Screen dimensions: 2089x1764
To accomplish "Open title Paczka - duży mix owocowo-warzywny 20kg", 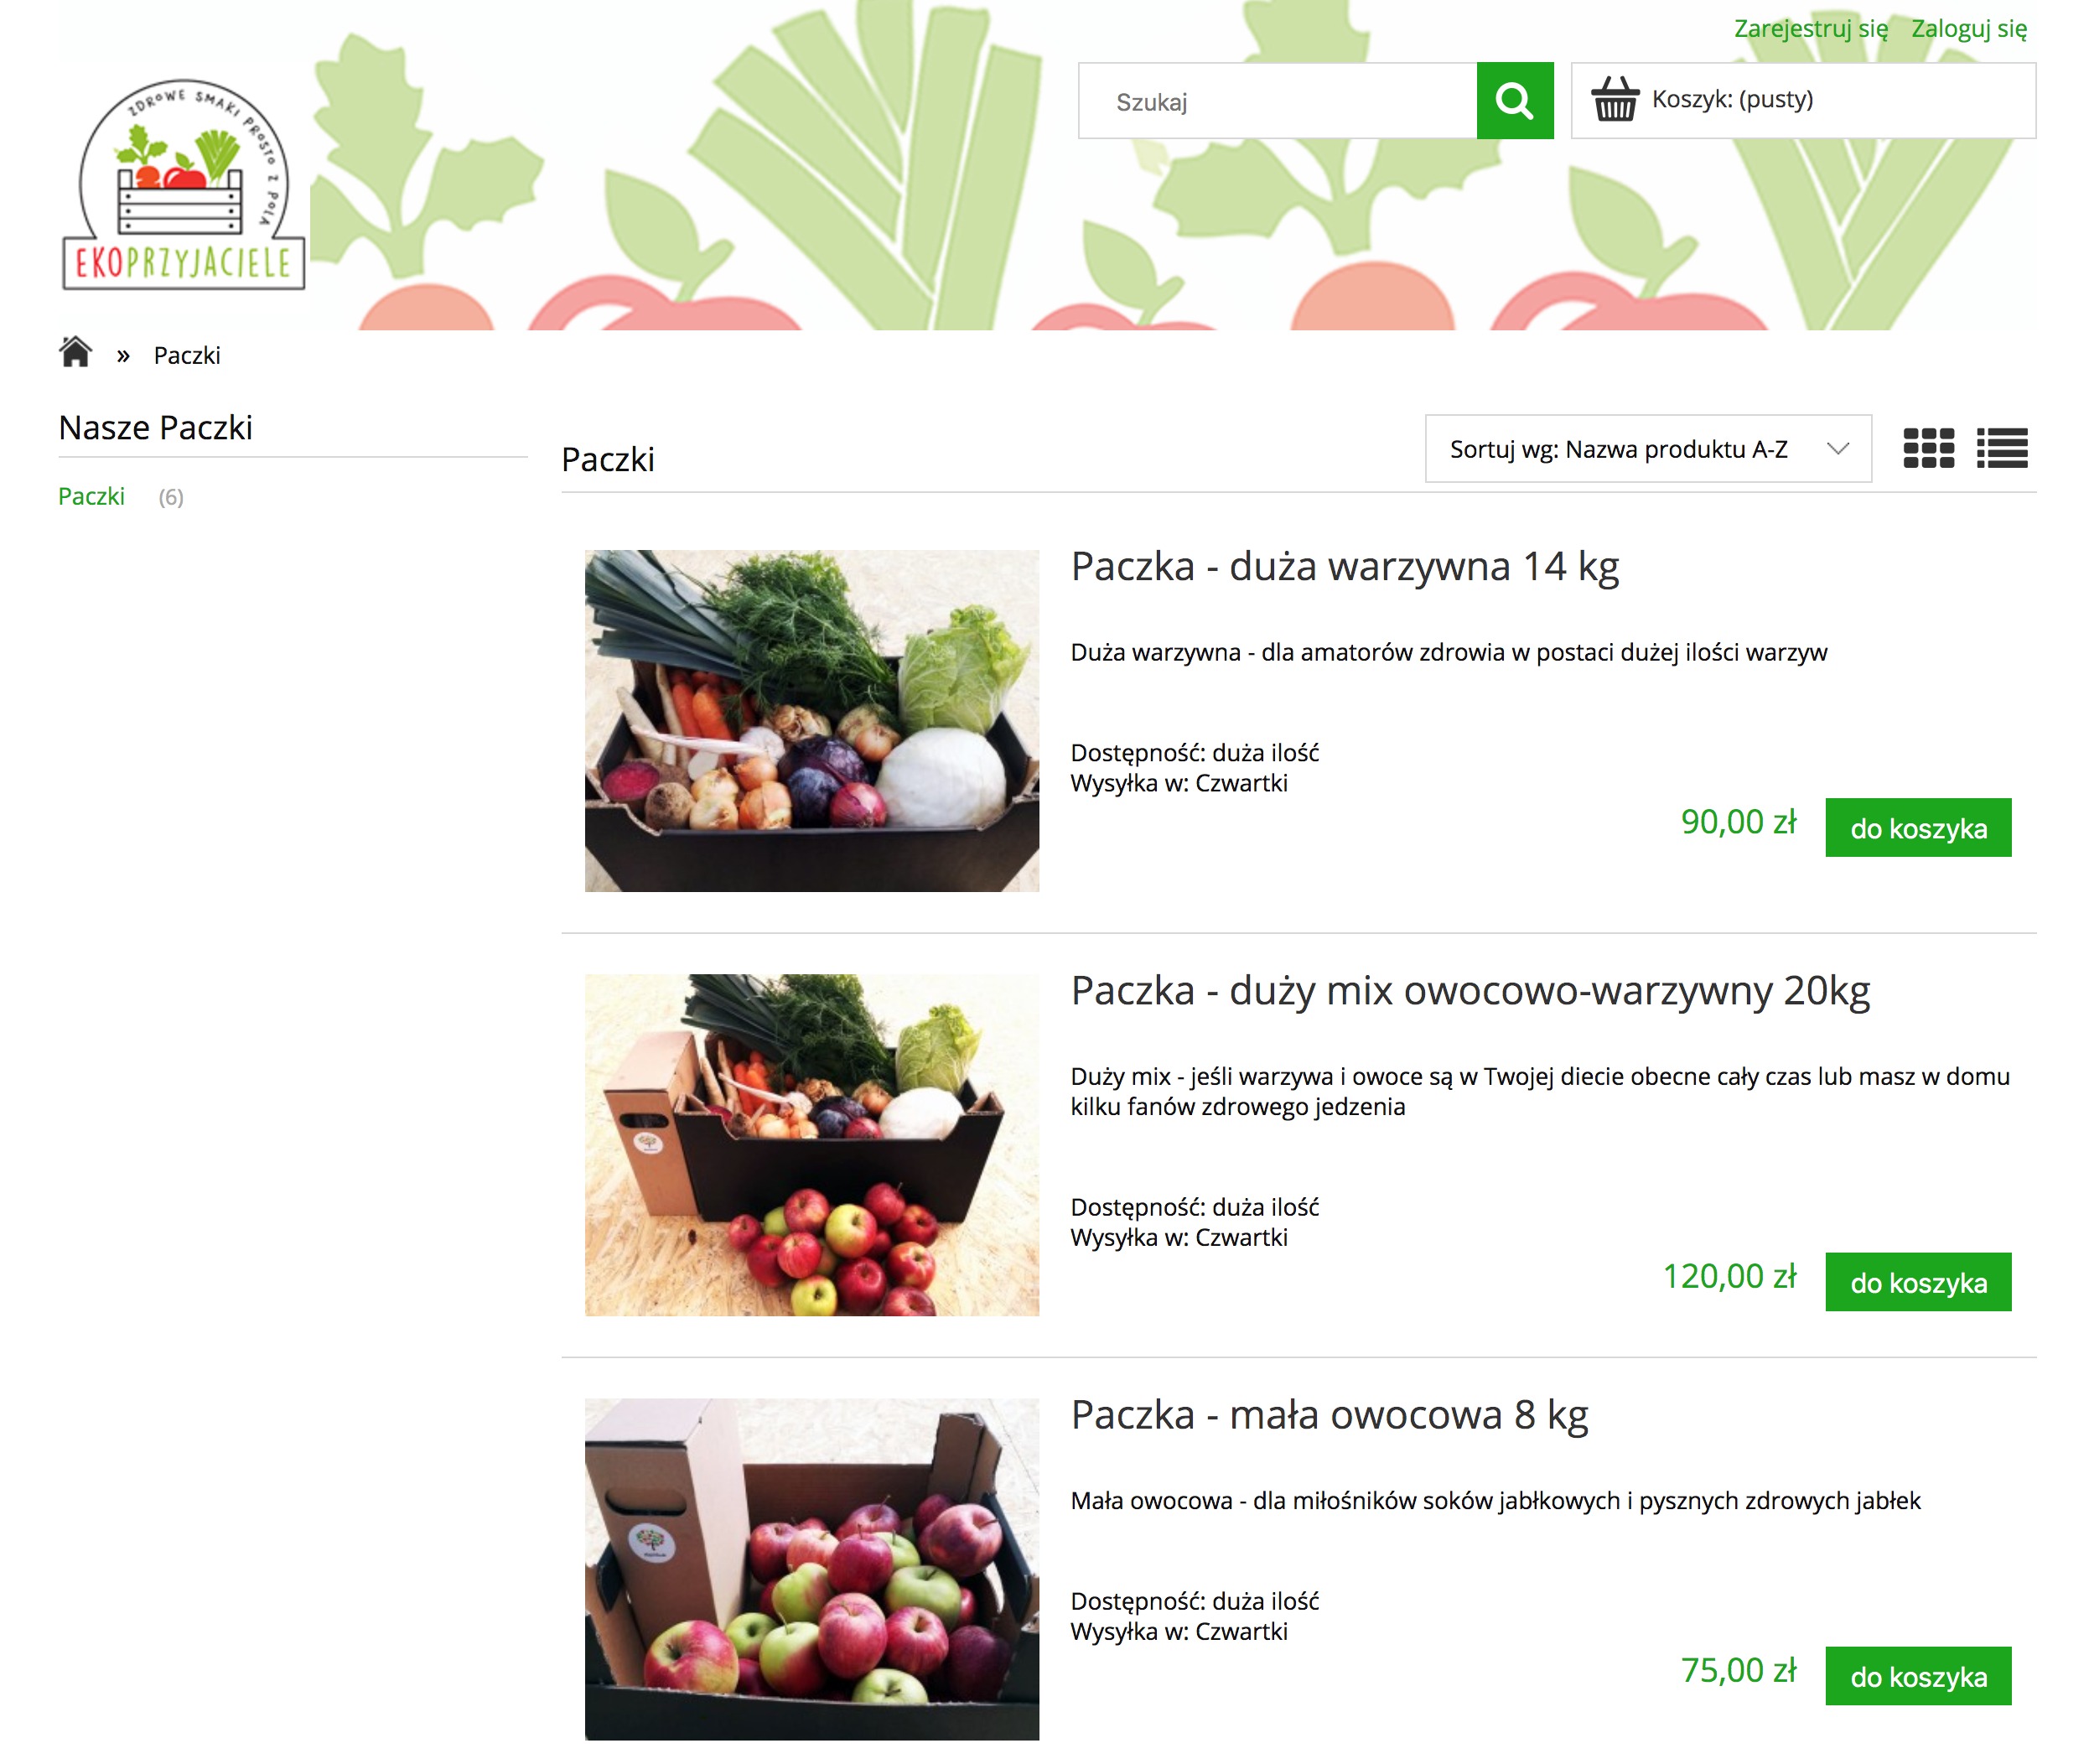I will [x=1470, y=991].
